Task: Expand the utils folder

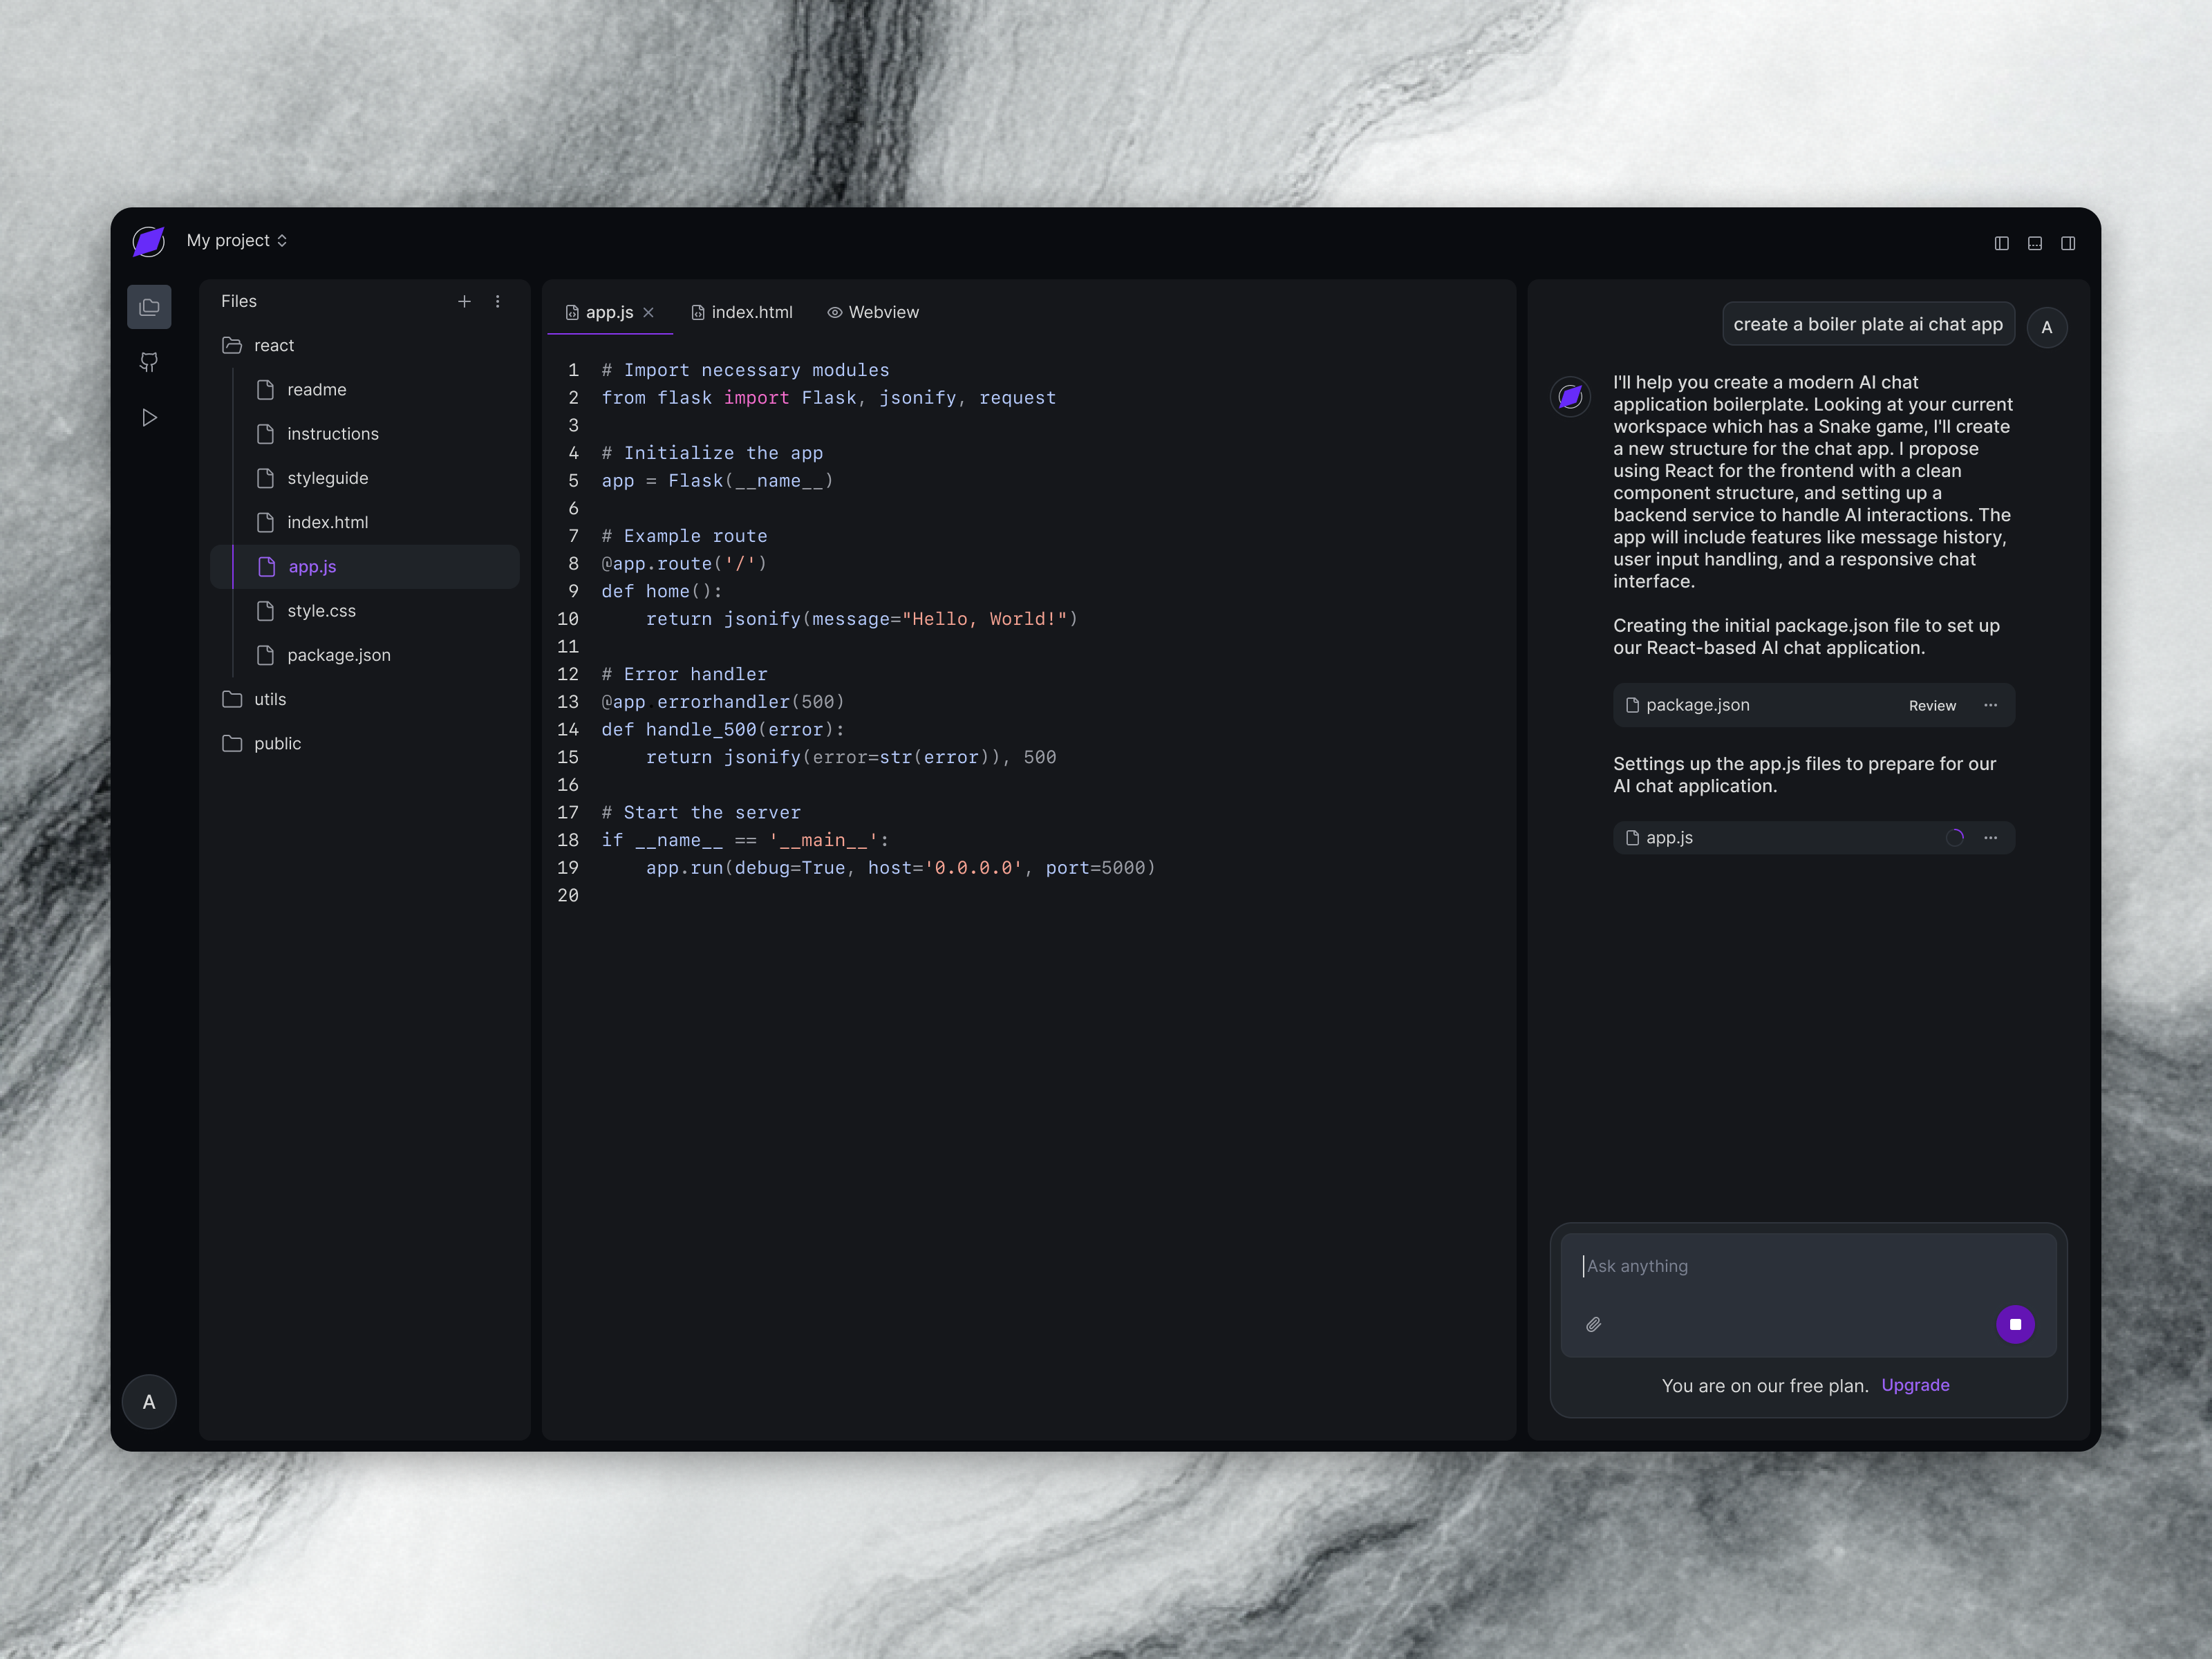Action: point(269,699)
